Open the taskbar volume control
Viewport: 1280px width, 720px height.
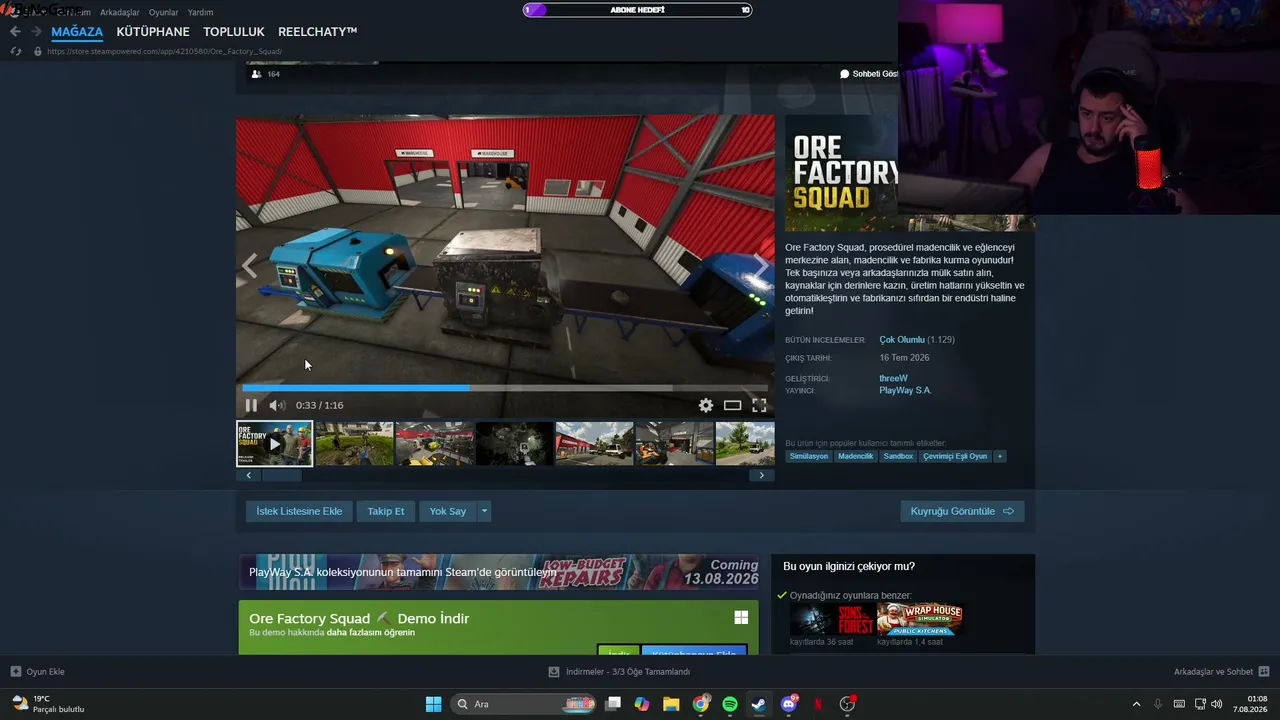[1216, 704]
